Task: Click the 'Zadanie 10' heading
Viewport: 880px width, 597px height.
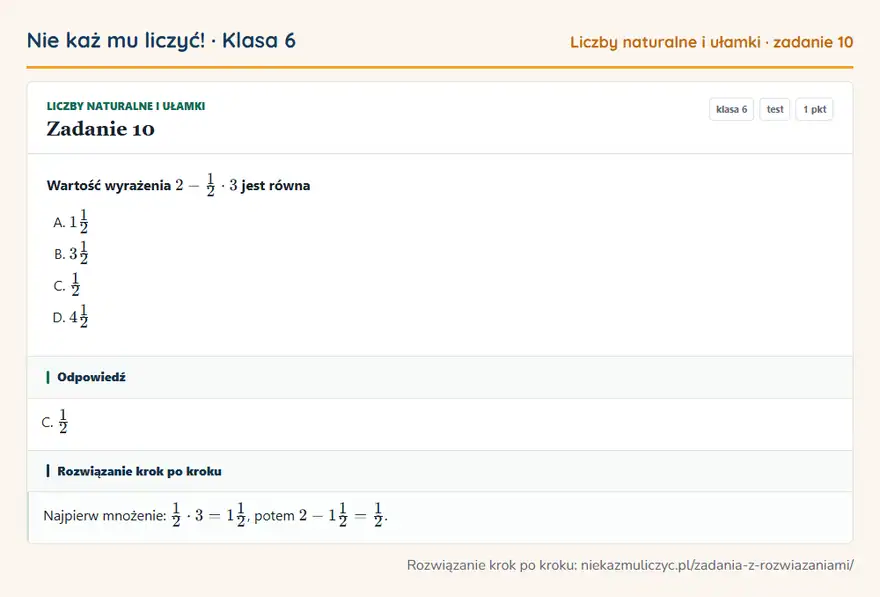Action: pos(100,129)
